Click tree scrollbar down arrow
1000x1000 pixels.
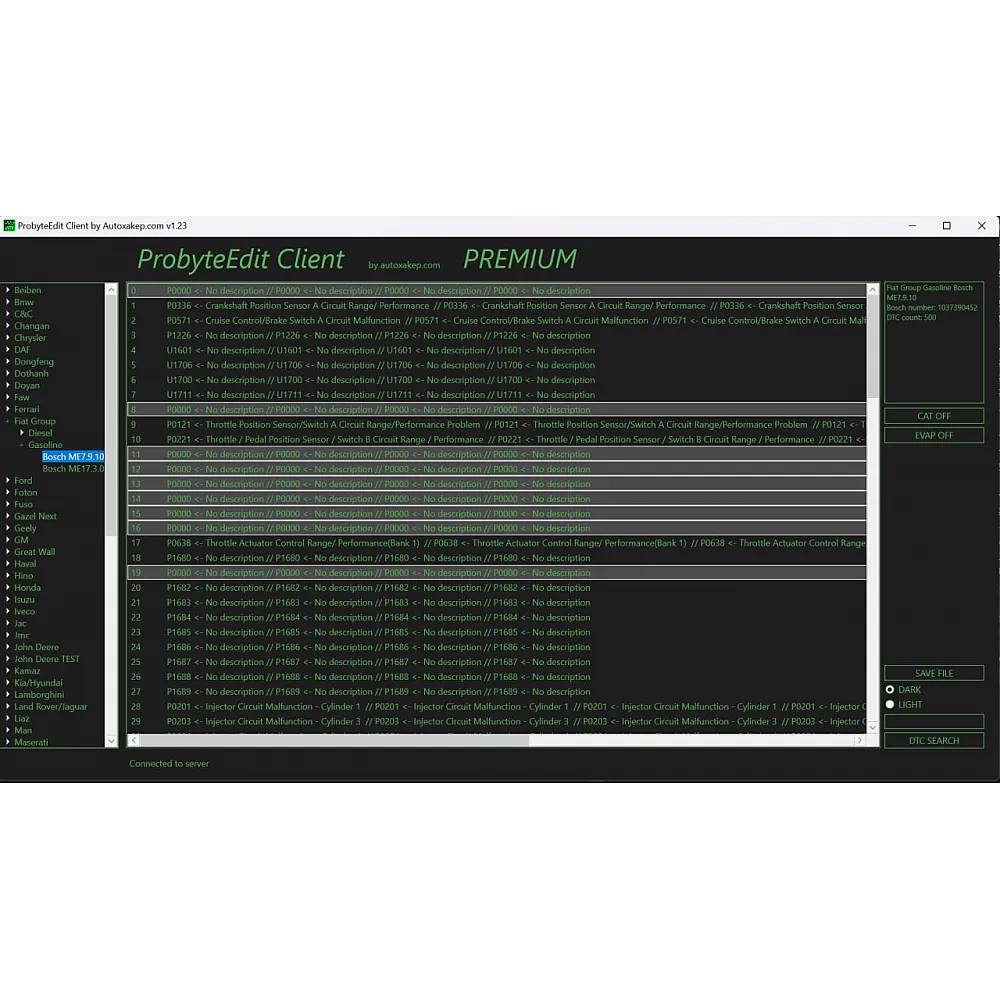click(x=111, y=741)
